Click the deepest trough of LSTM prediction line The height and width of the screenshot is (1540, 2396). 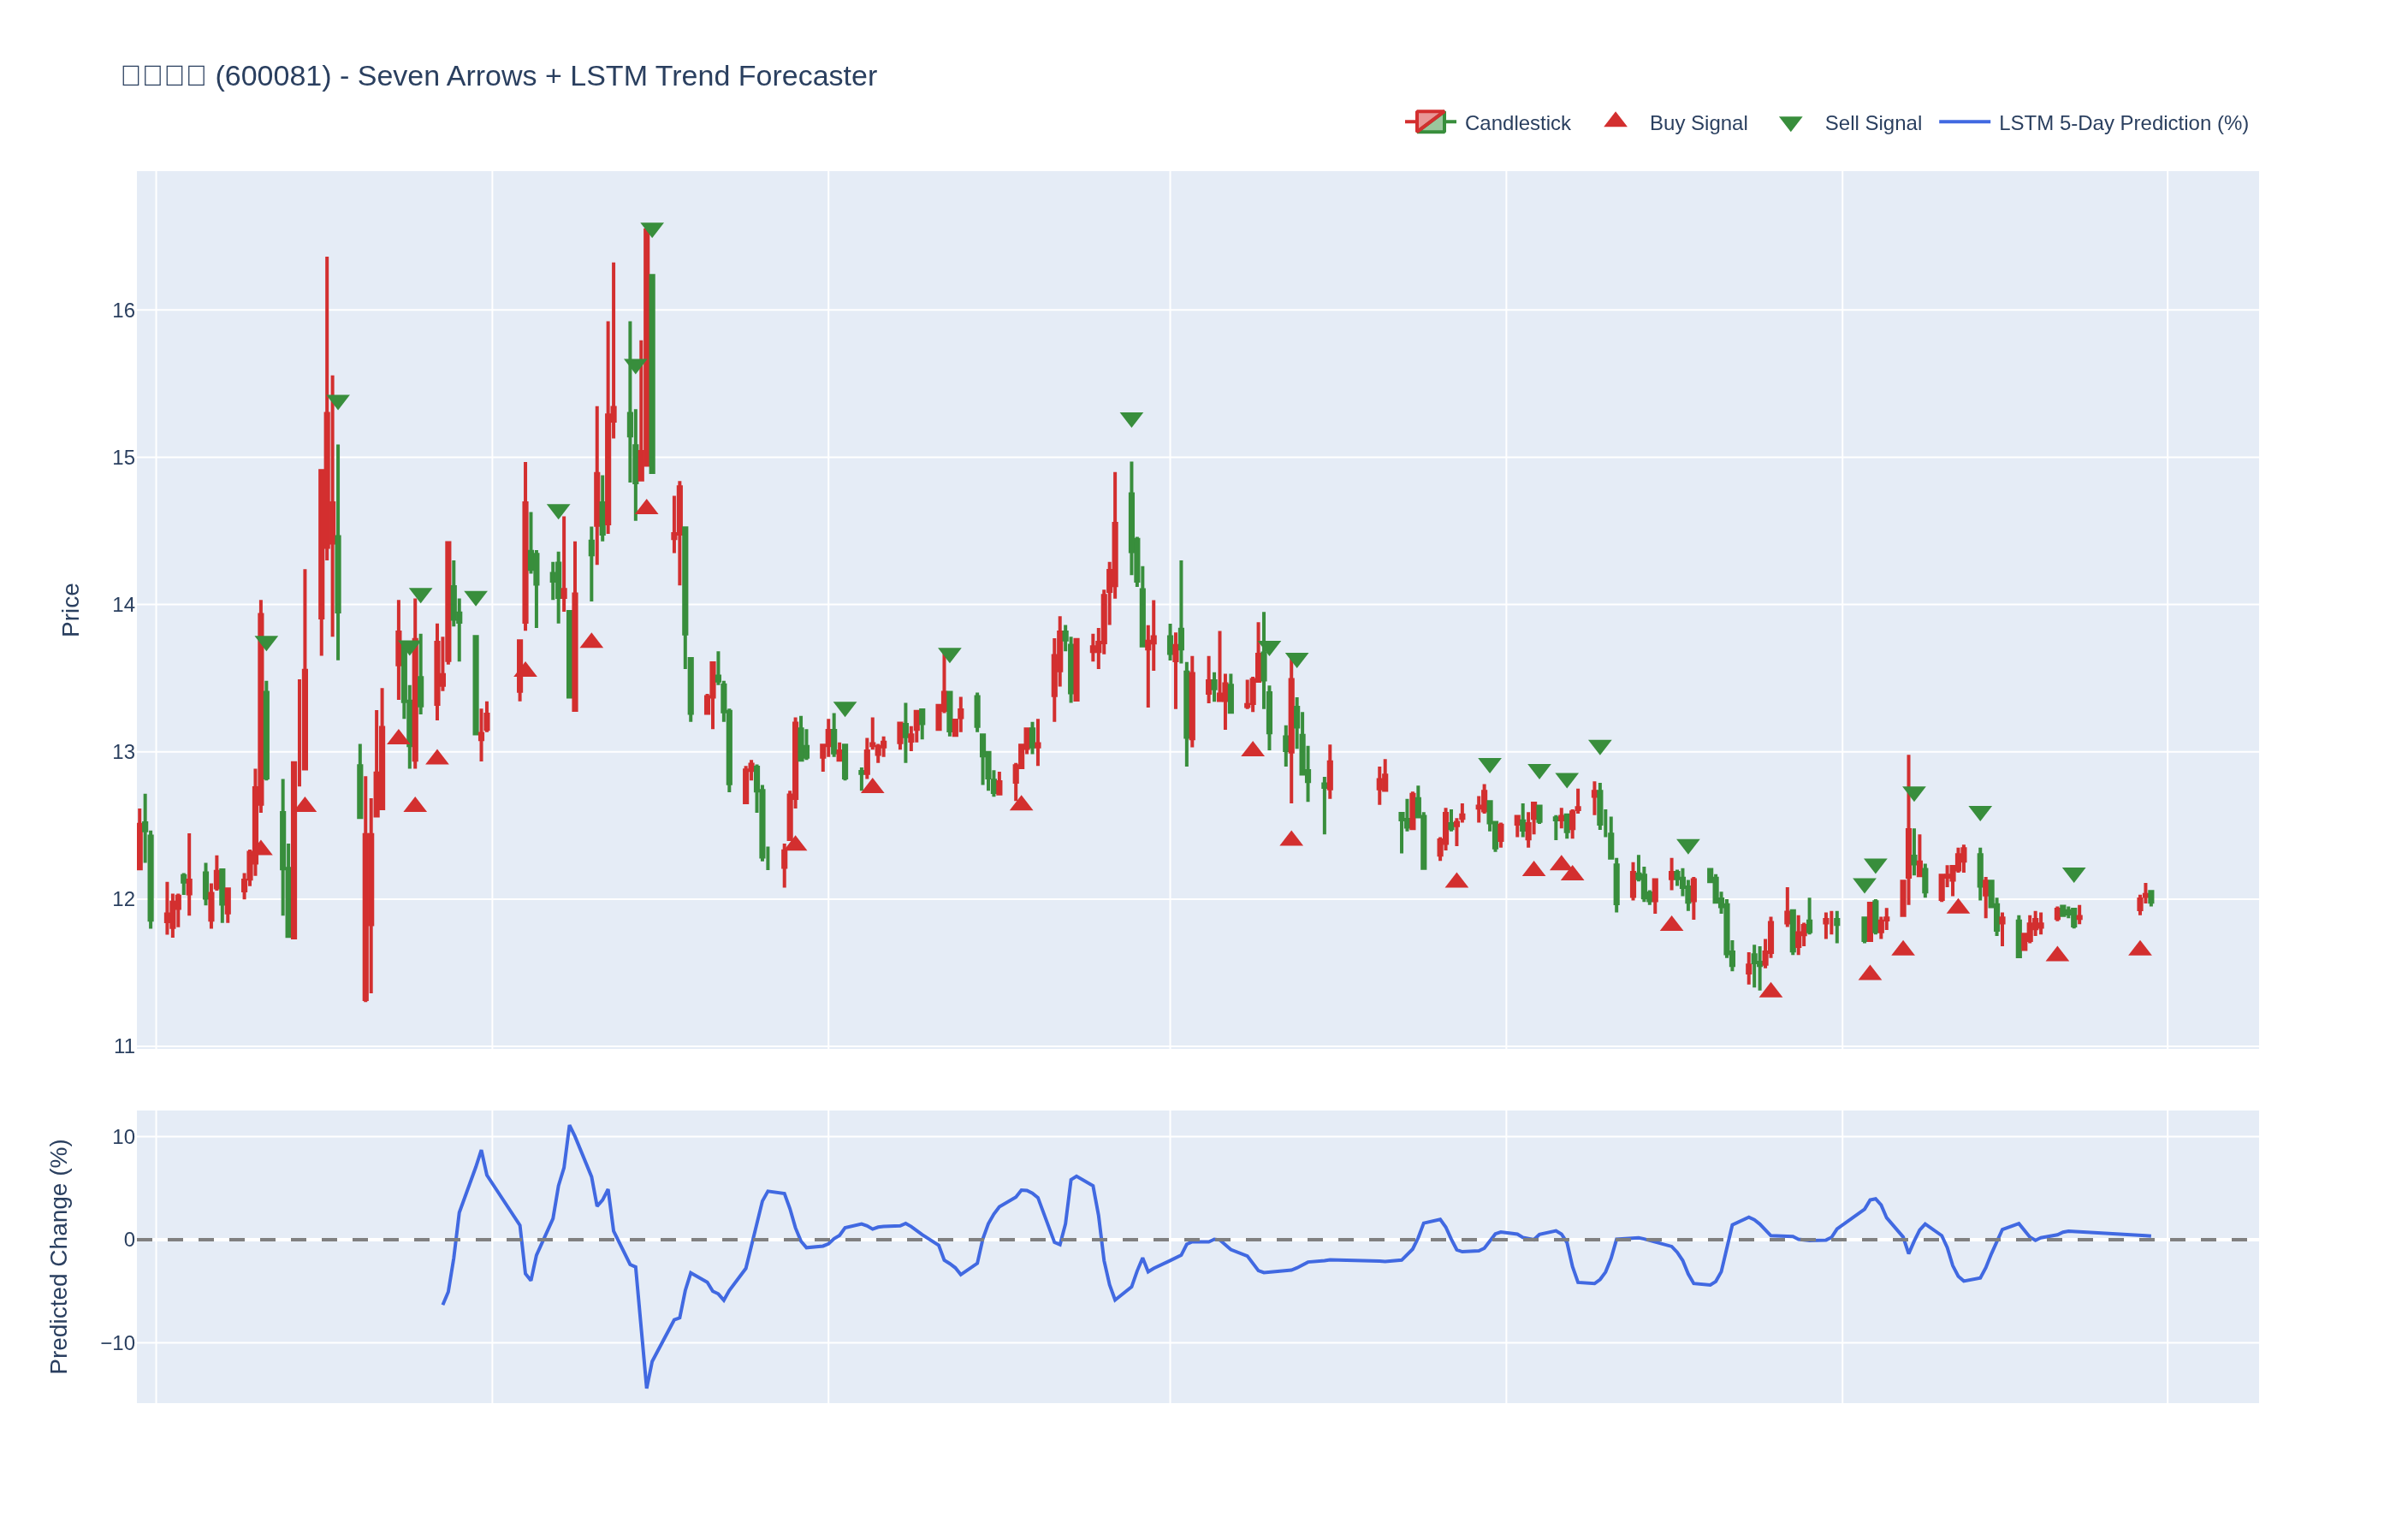pyautogui.click(x=647, y=1387)
